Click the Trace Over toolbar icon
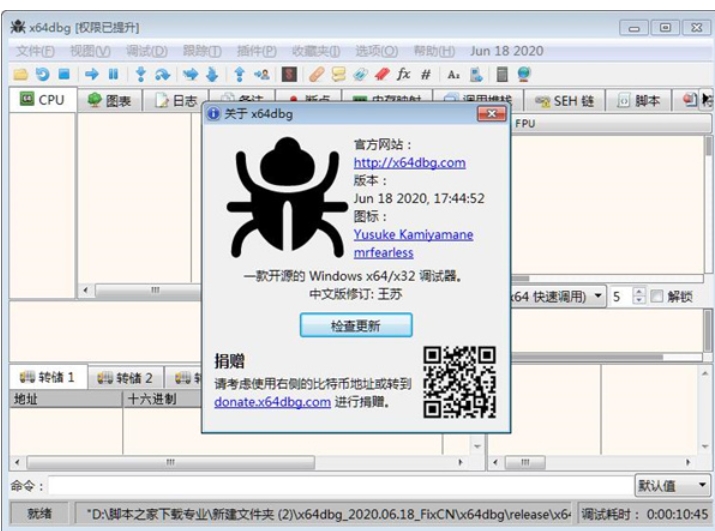The image size is (715, 531). [x=212, y=74]
